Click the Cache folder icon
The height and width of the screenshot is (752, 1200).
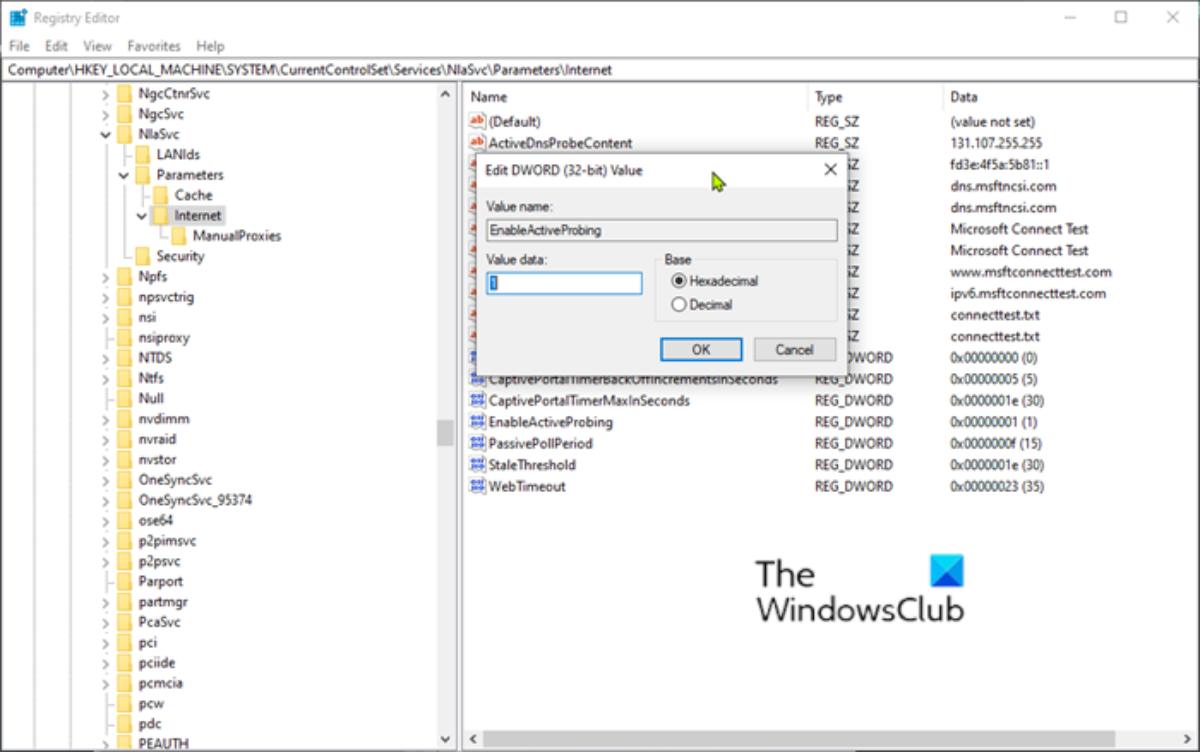click(x=160, y=195)
